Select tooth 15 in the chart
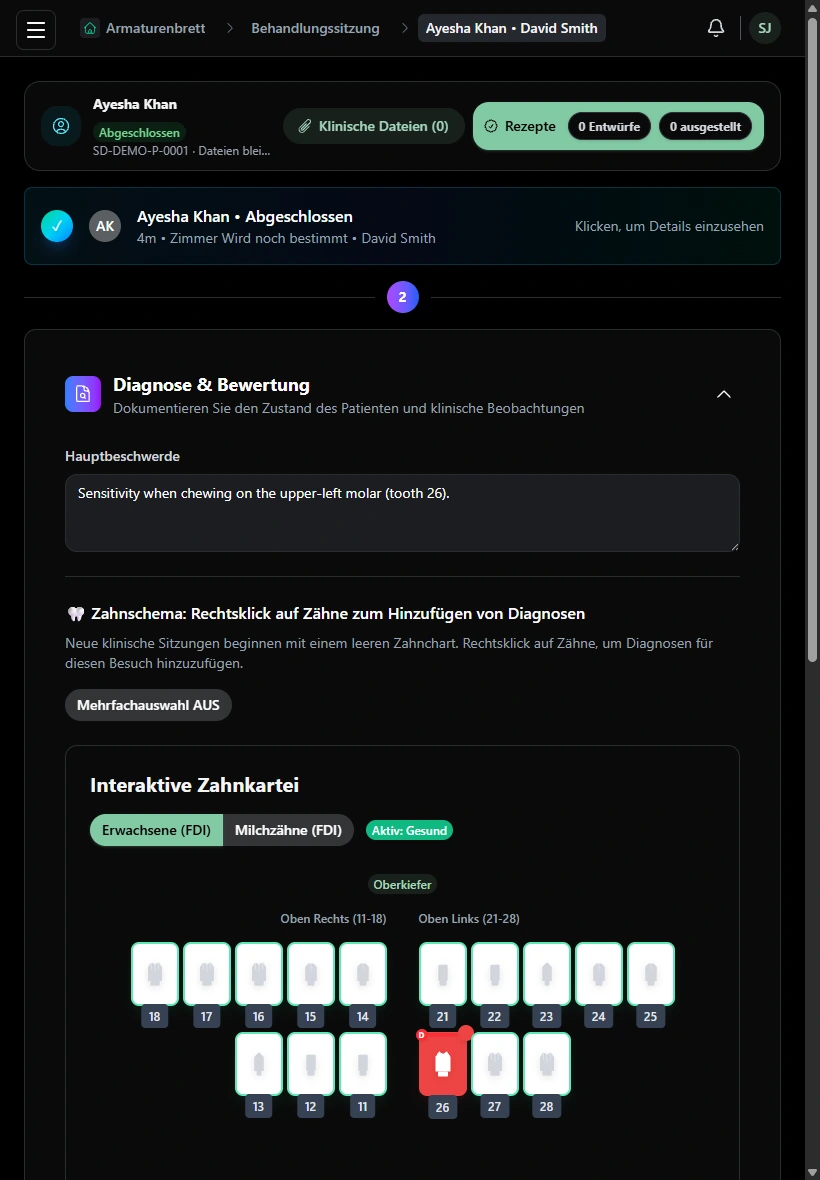 [x=311, y=974]
